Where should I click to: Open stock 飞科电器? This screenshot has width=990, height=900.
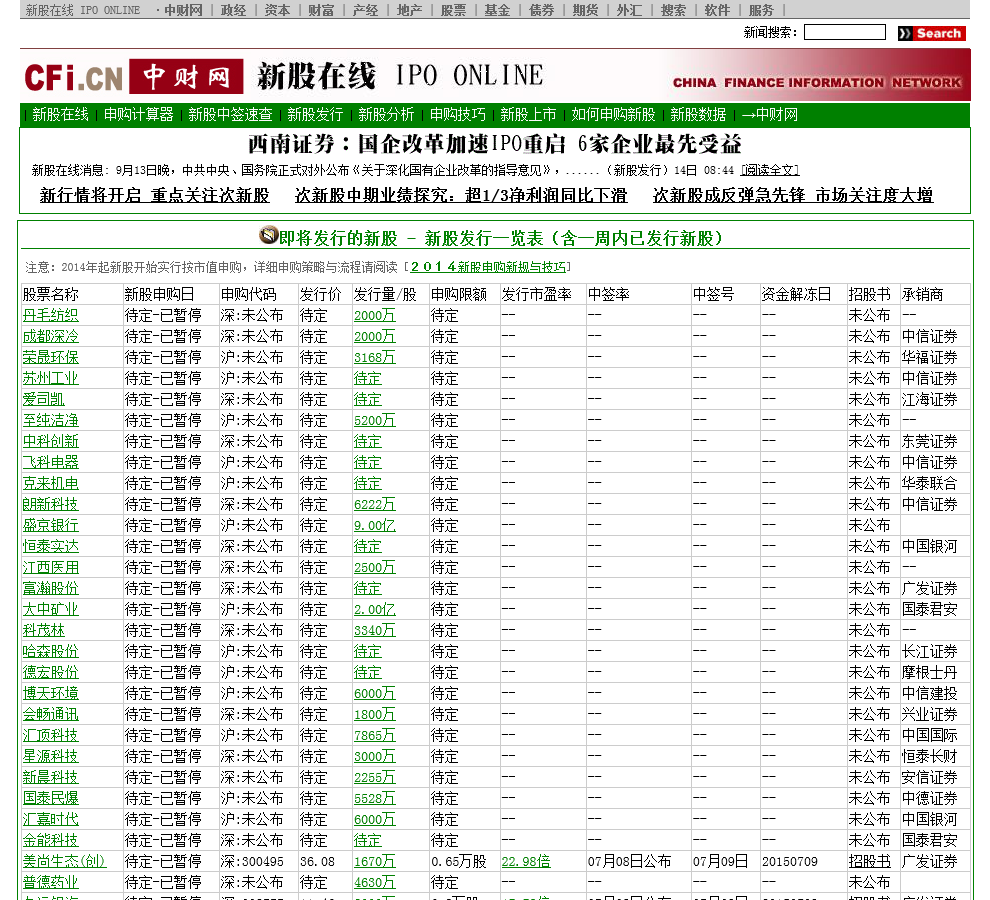(x=51, y=462)
